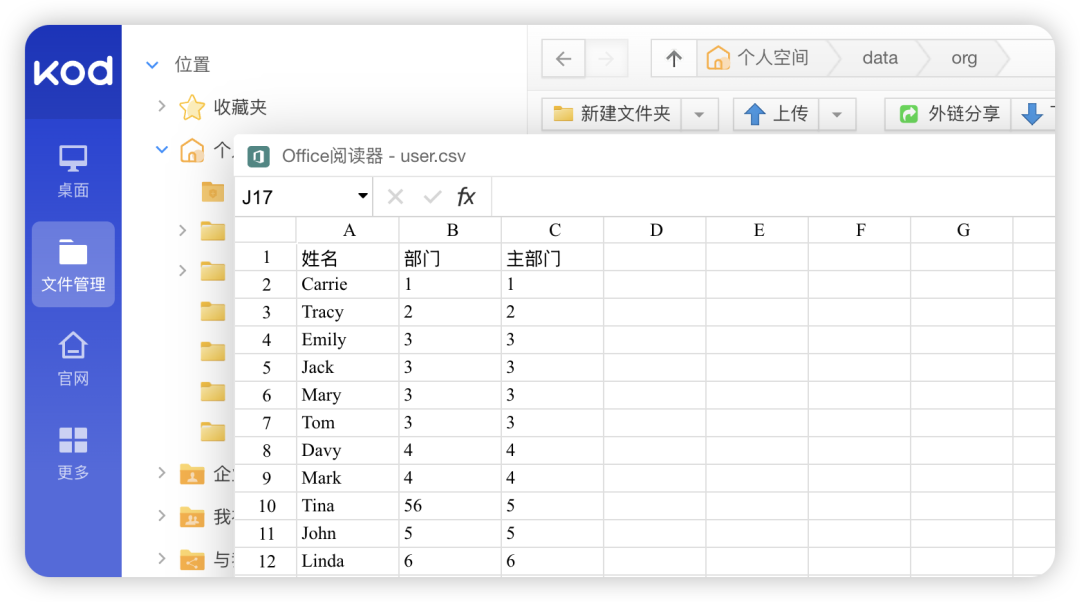Select header cell 部门 in column B

pos(450,258)
